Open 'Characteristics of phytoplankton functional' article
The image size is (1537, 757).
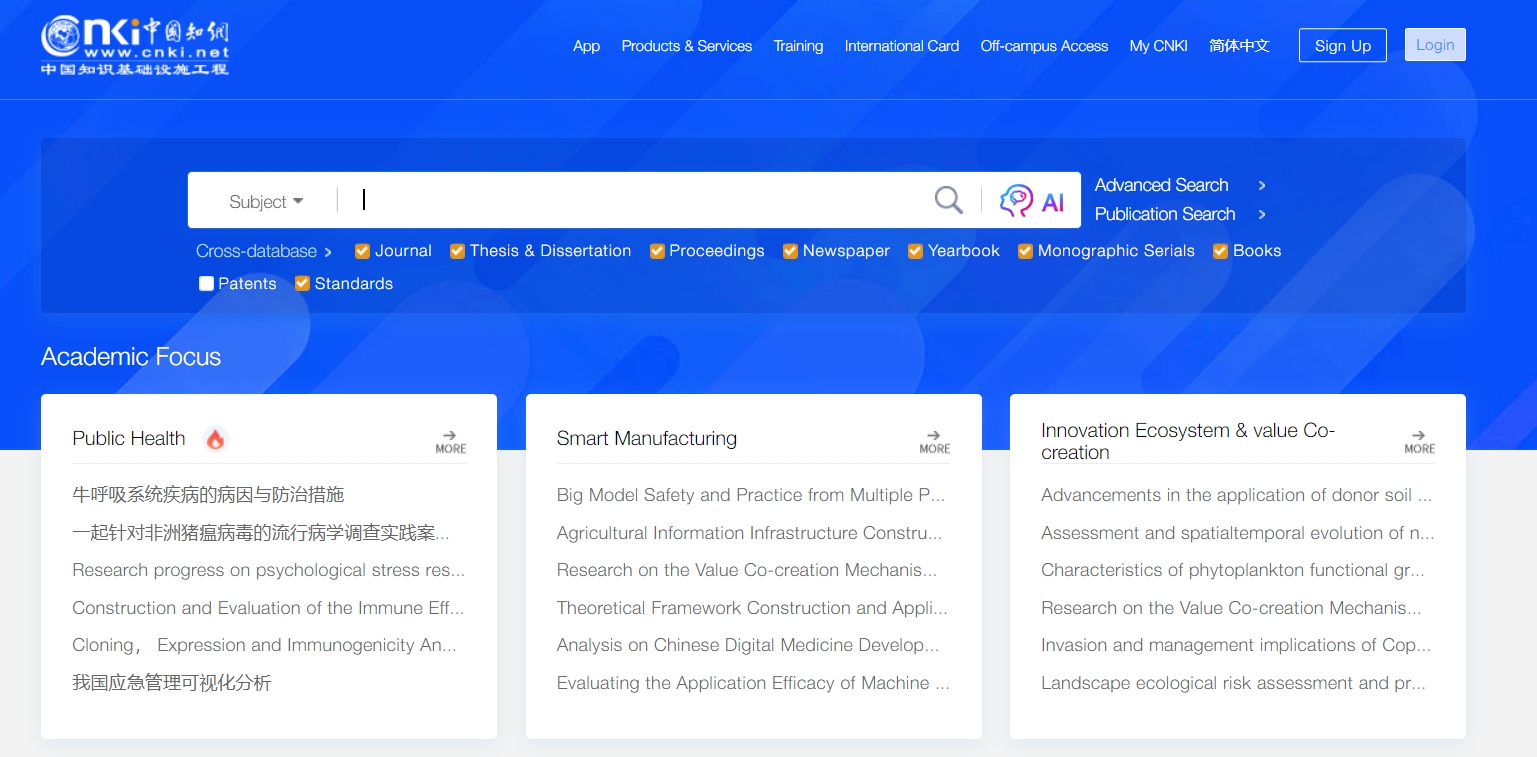pos(1233,570)
